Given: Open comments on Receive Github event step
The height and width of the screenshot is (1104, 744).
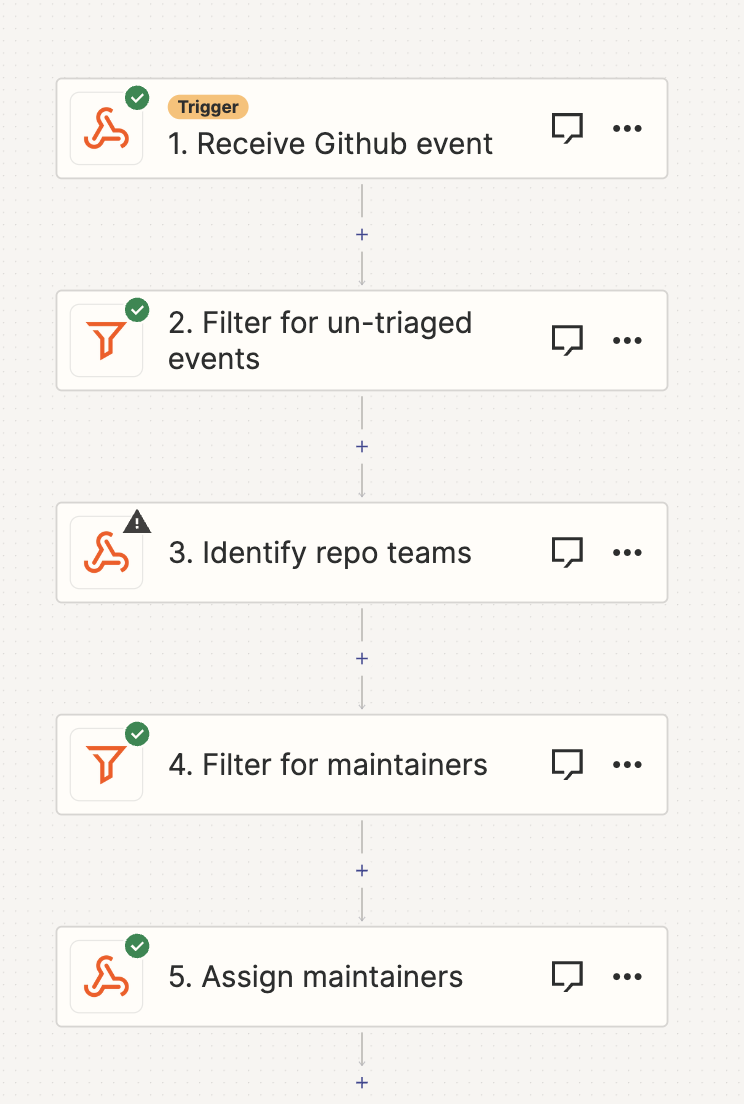Looking at the screenshot, I should (x=567, y=128).
